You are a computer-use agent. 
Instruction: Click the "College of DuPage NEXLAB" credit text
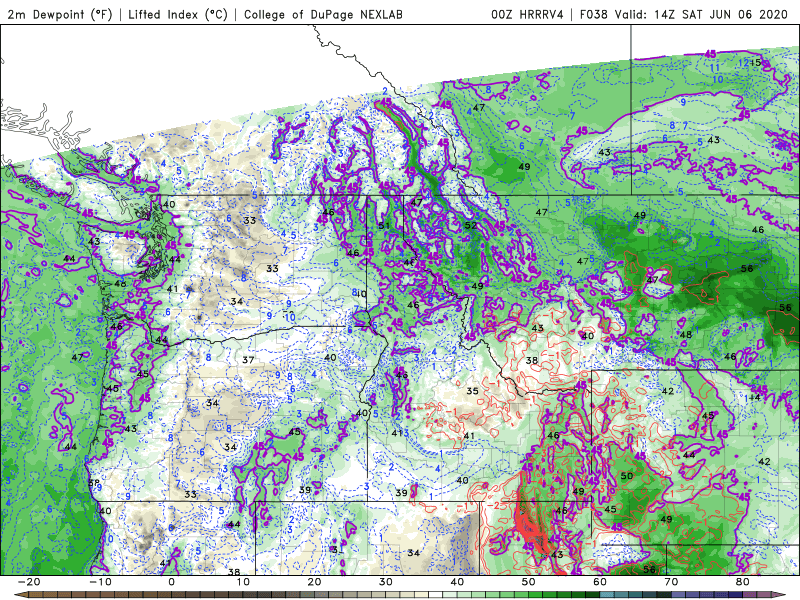coord(323,14)
